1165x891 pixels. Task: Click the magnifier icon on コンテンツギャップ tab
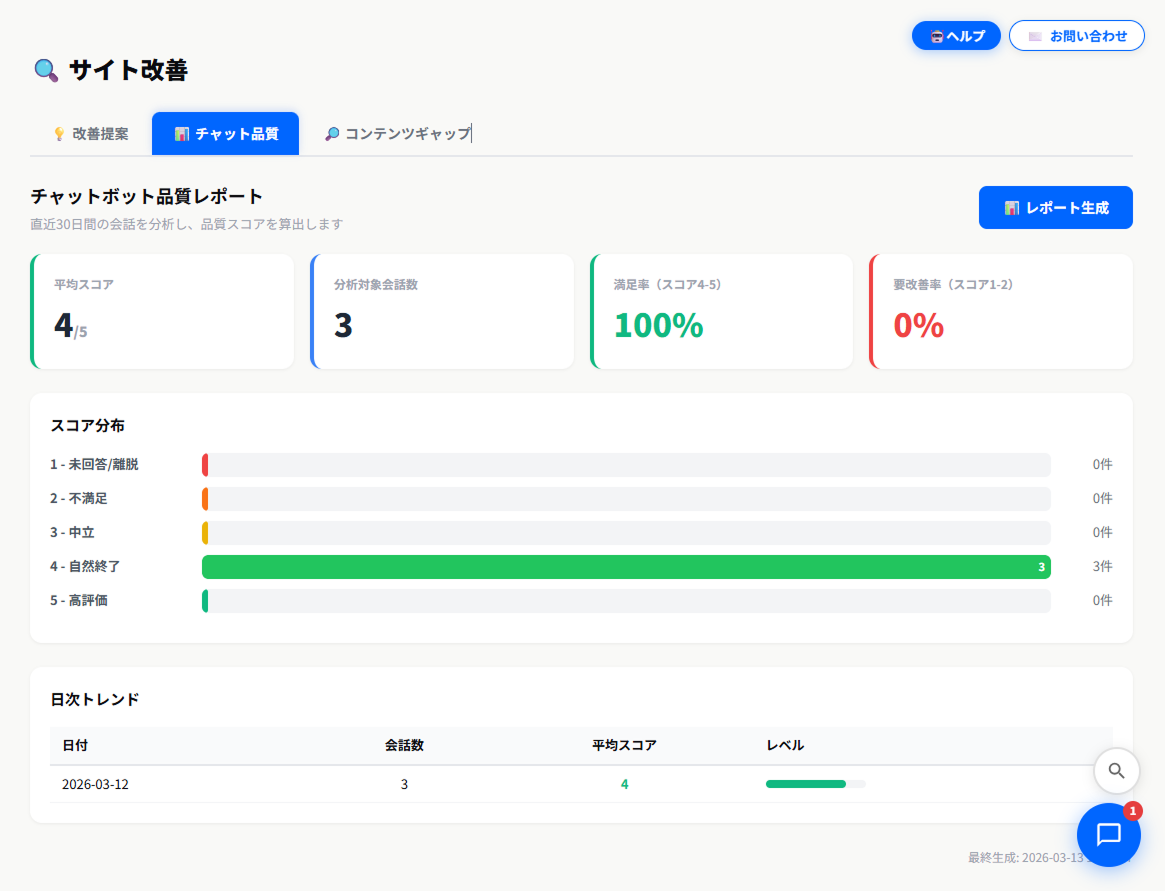332,134
